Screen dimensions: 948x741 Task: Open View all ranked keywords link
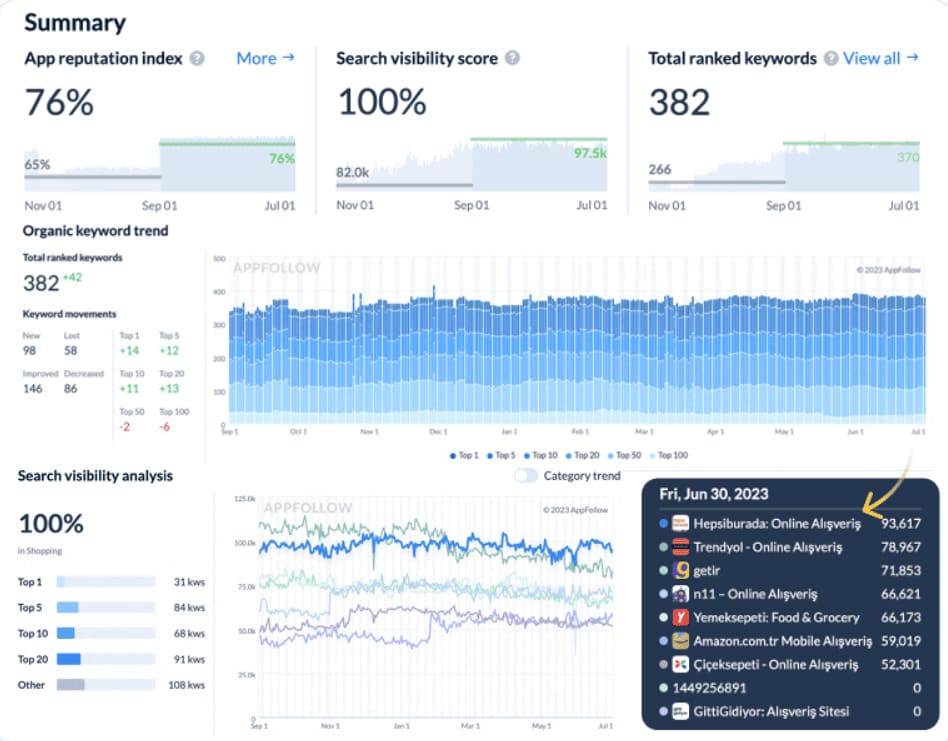point(881,58)
